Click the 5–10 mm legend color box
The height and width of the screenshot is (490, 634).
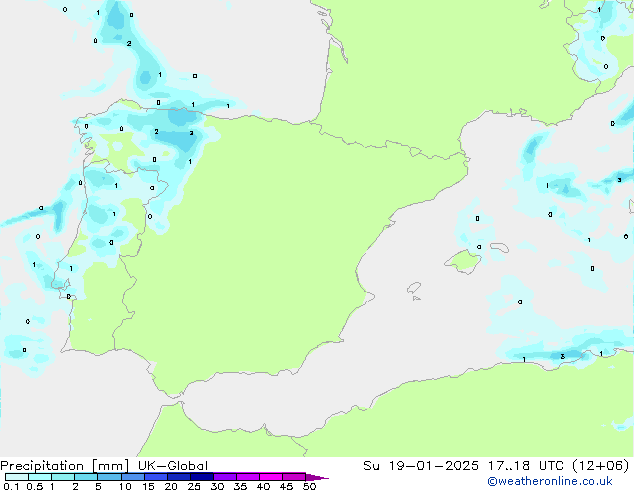point(109,477)
